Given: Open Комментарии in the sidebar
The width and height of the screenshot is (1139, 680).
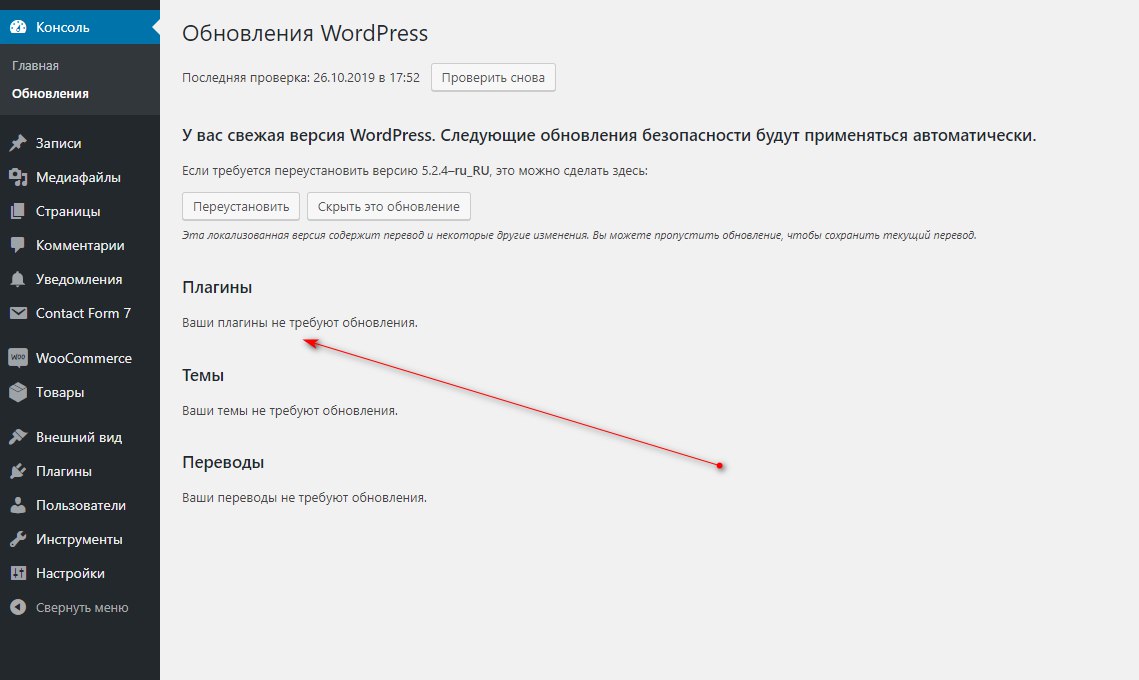Looking at the screenshot, I should 80,246.
